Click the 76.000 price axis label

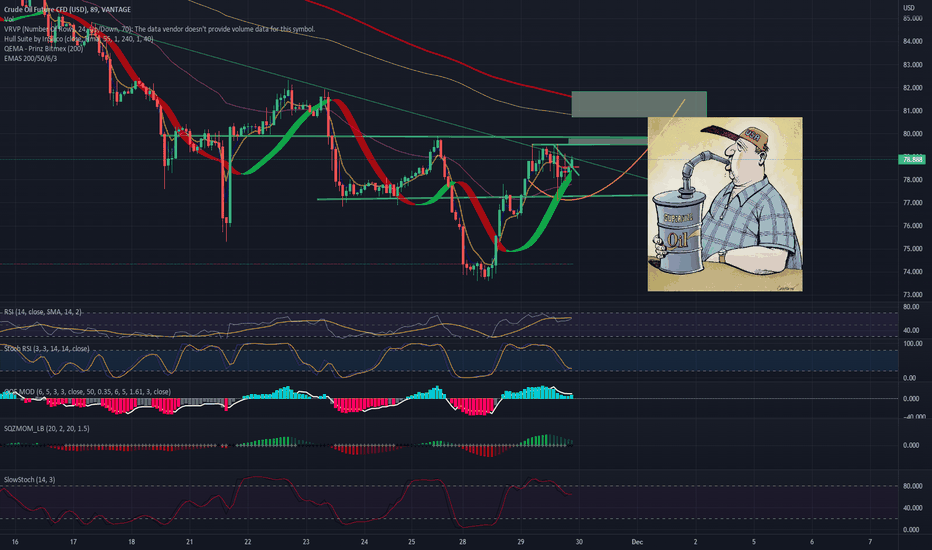[x=912, y=226]
